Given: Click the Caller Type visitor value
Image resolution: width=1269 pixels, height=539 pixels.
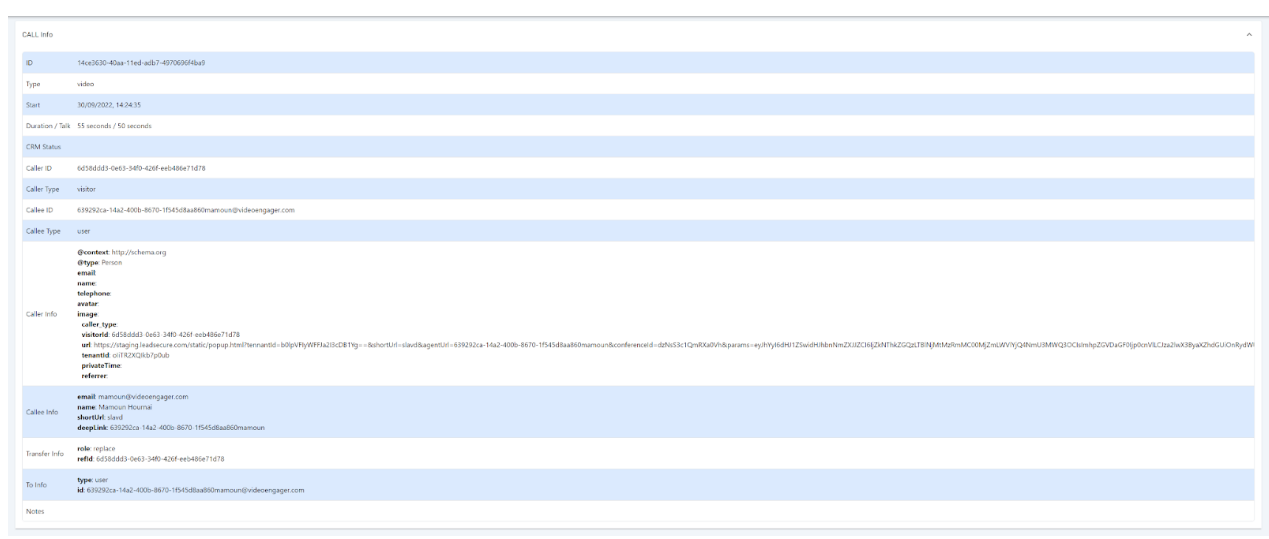Looking at the screenshot, I should click(88, 189).
